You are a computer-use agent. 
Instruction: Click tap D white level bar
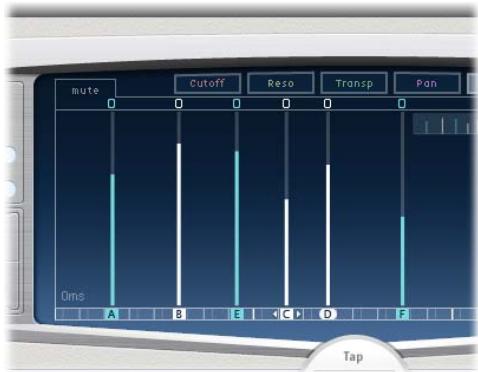click(x=328, y=235)
